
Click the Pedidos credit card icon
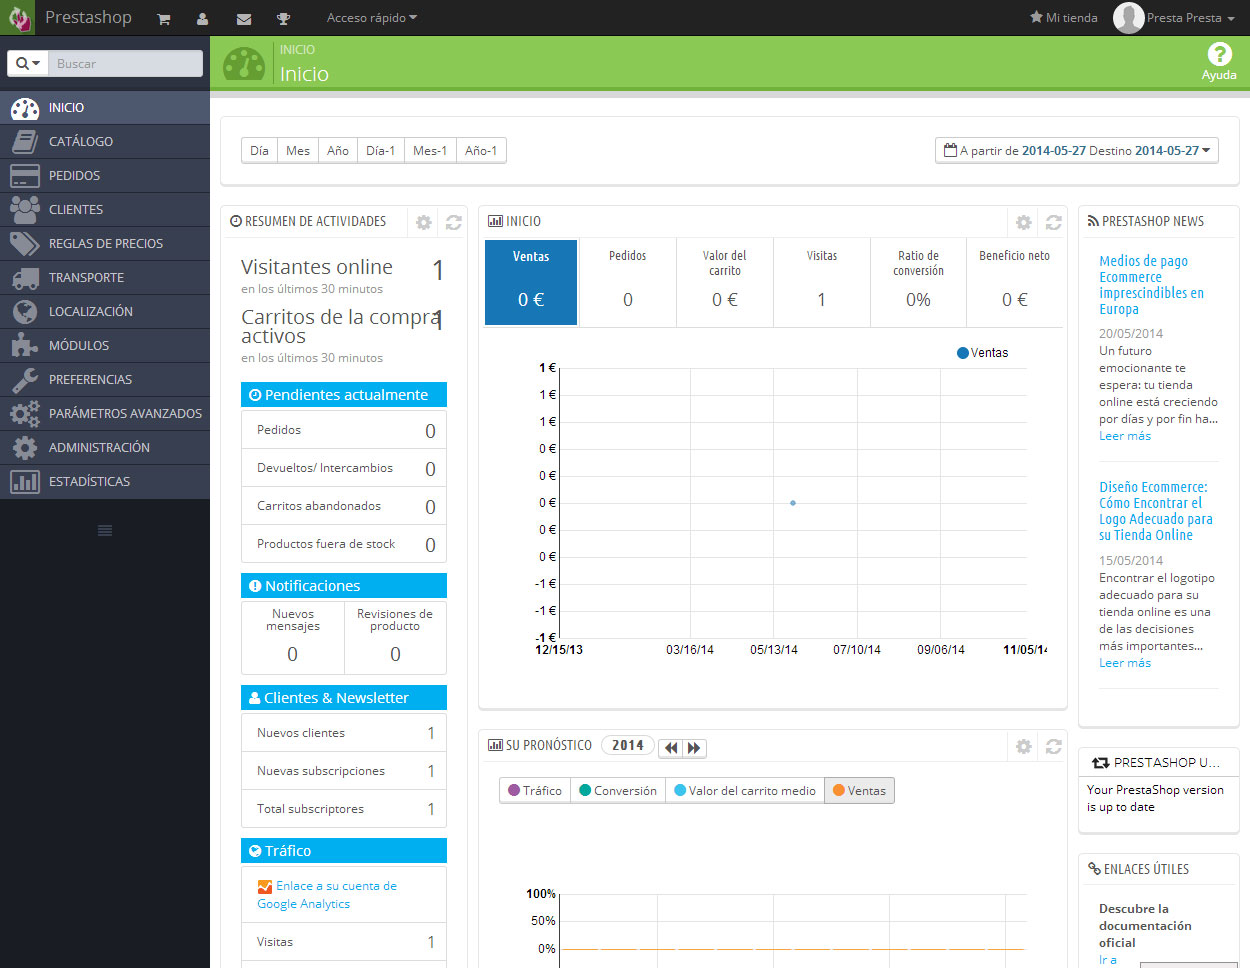click(24, 175)
